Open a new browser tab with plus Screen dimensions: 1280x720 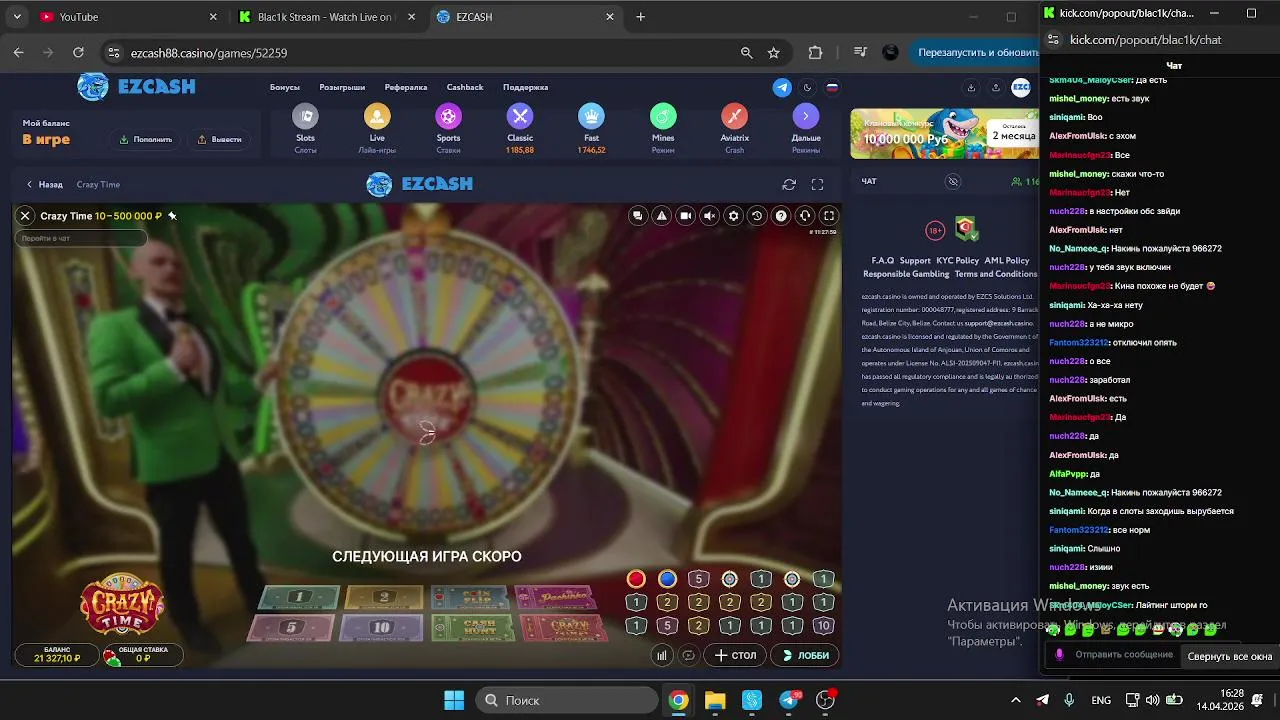641,17
